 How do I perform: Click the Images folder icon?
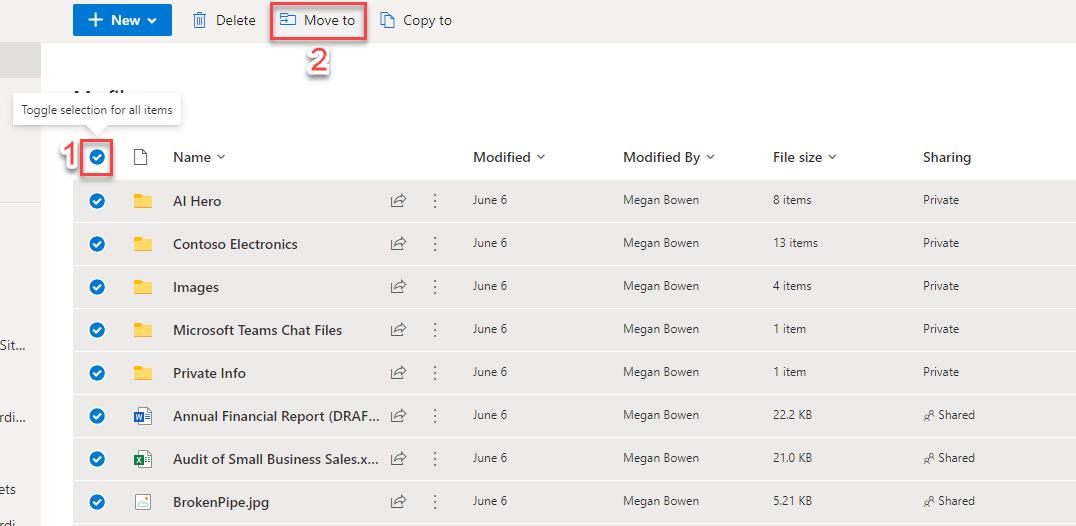click(x=143, y=287)
